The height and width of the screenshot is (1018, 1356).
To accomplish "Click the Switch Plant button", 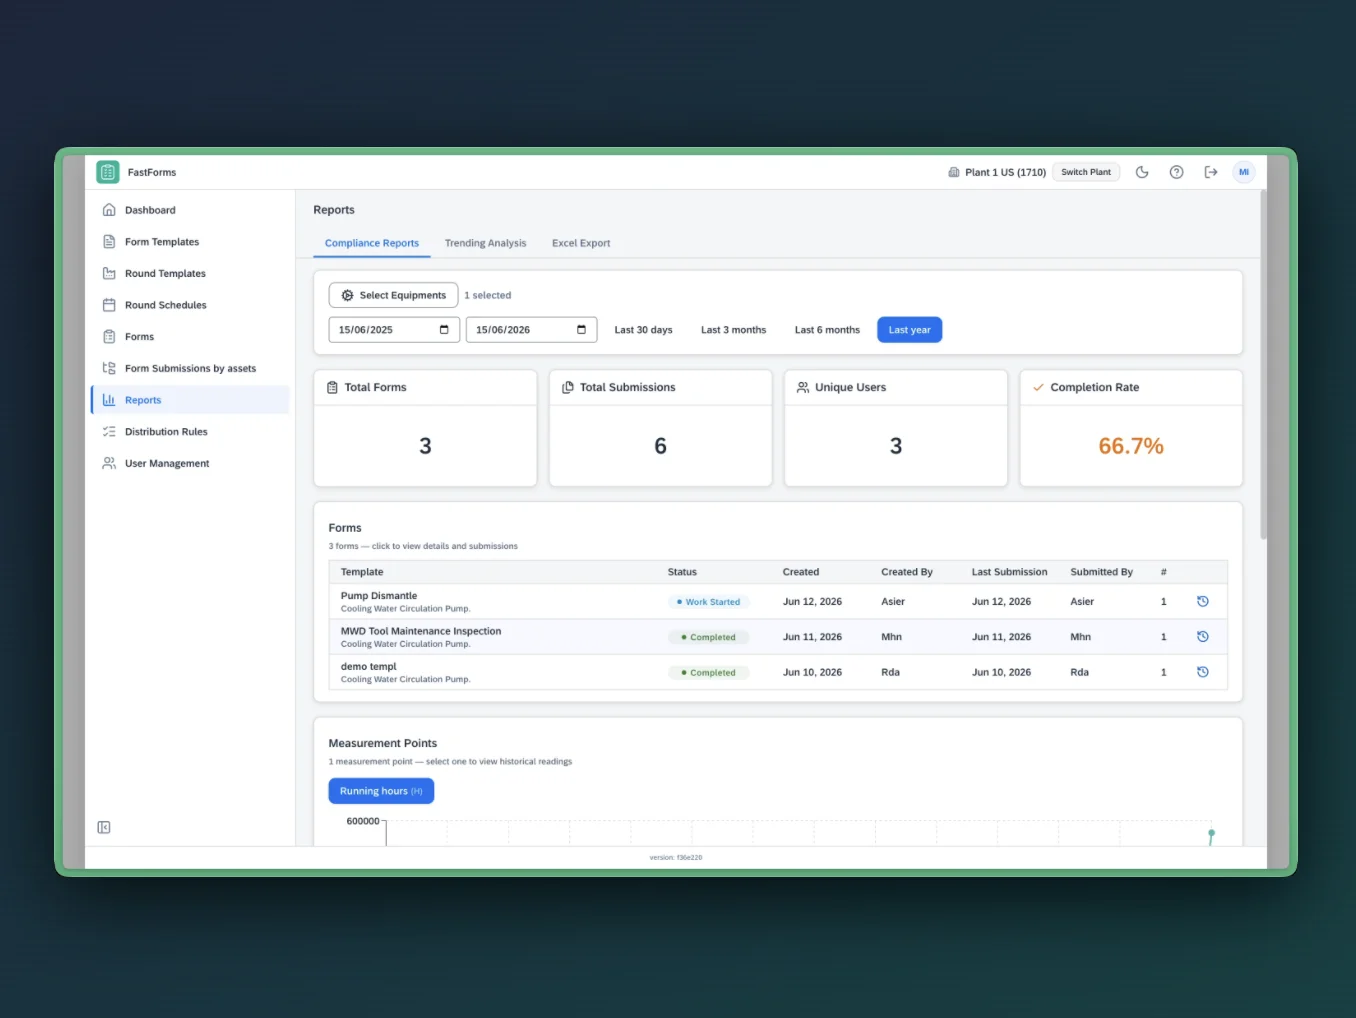I will coord(1086,172).
